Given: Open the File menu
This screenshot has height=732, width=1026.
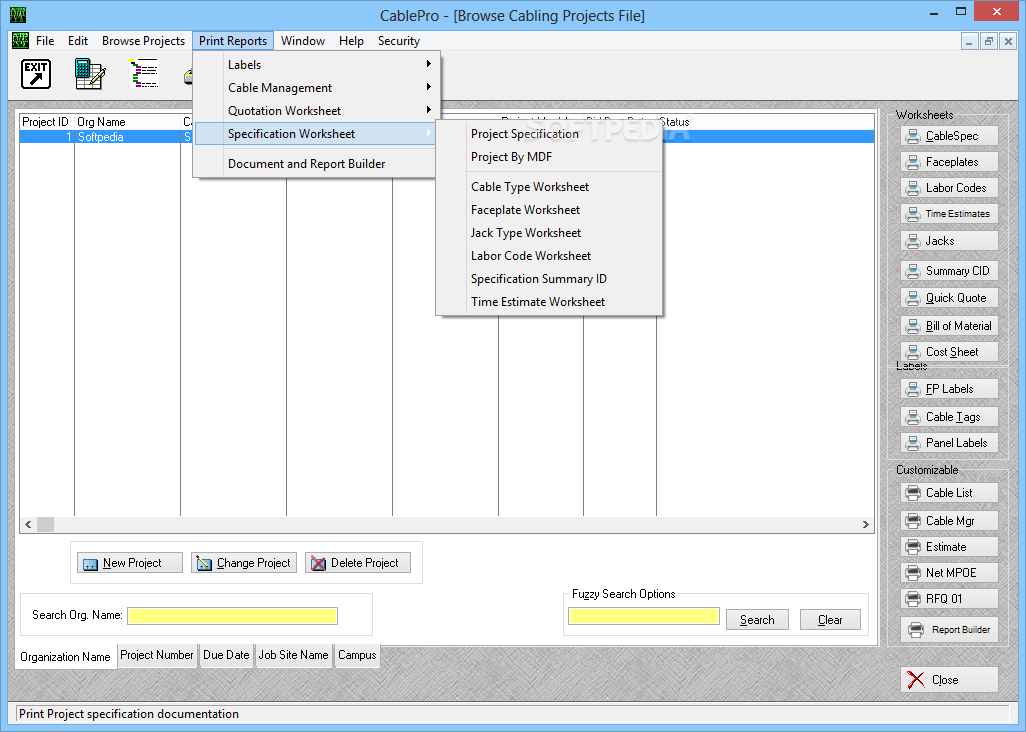Looking at the screenshot, I should coord(45,41).
